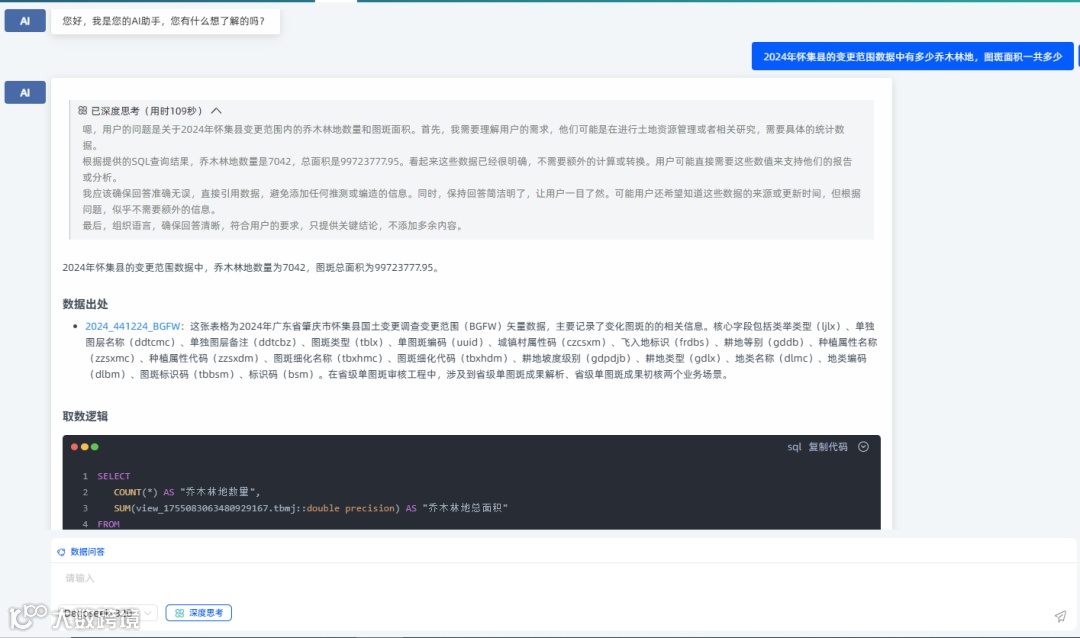Click the AI avatar beside the answer
The height and width of the screenshot is (638, 1080).
(x=25, y=92)
